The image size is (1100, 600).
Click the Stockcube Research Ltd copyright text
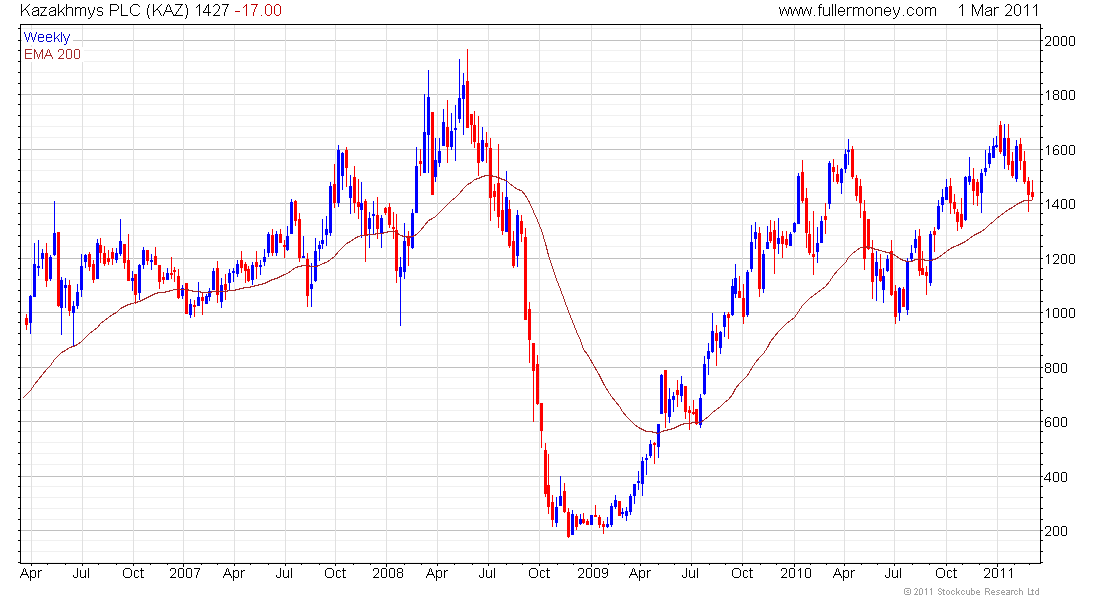[x=971, y=592]
